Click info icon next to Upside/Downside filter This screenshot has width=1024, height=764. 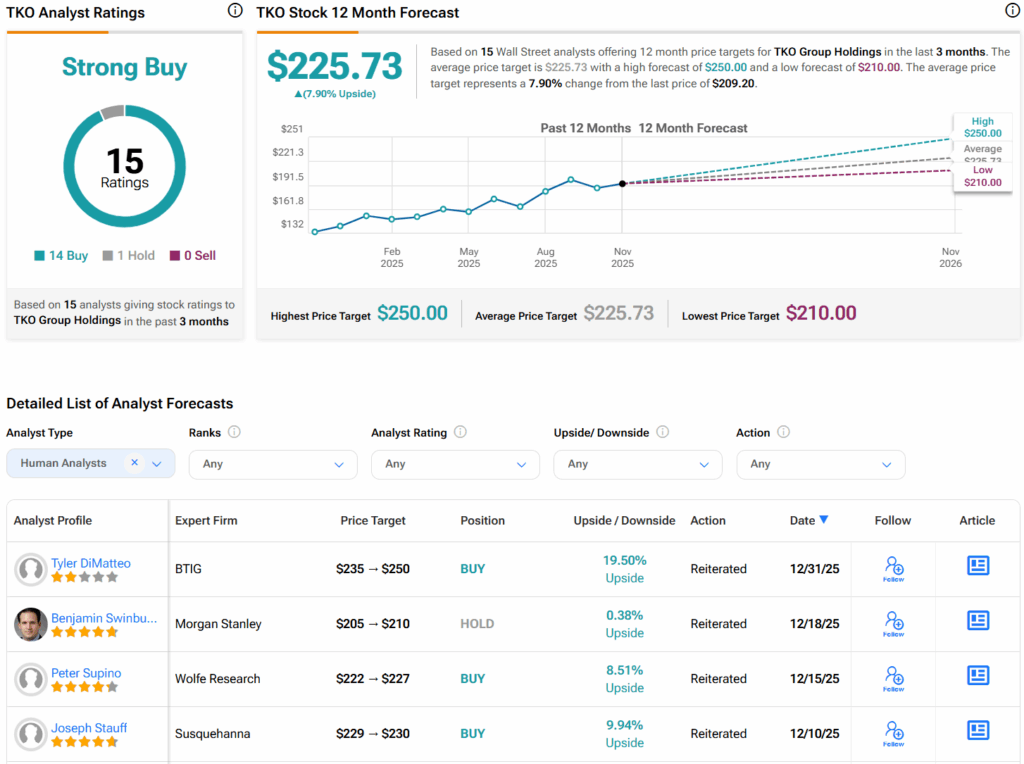662,433
